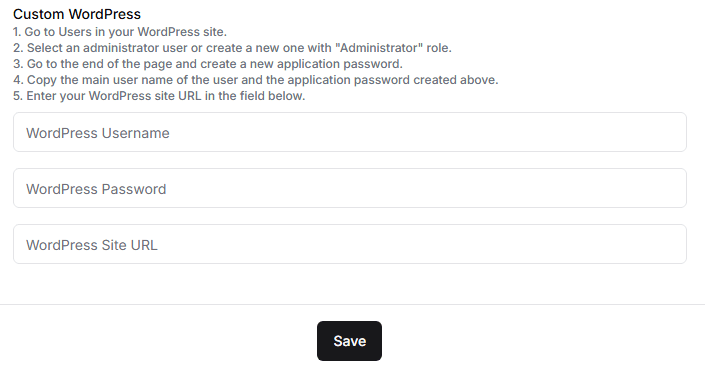Click the WordPress Username input field
The width and height of the screenshot is (705, 367).
pos(350,132)
